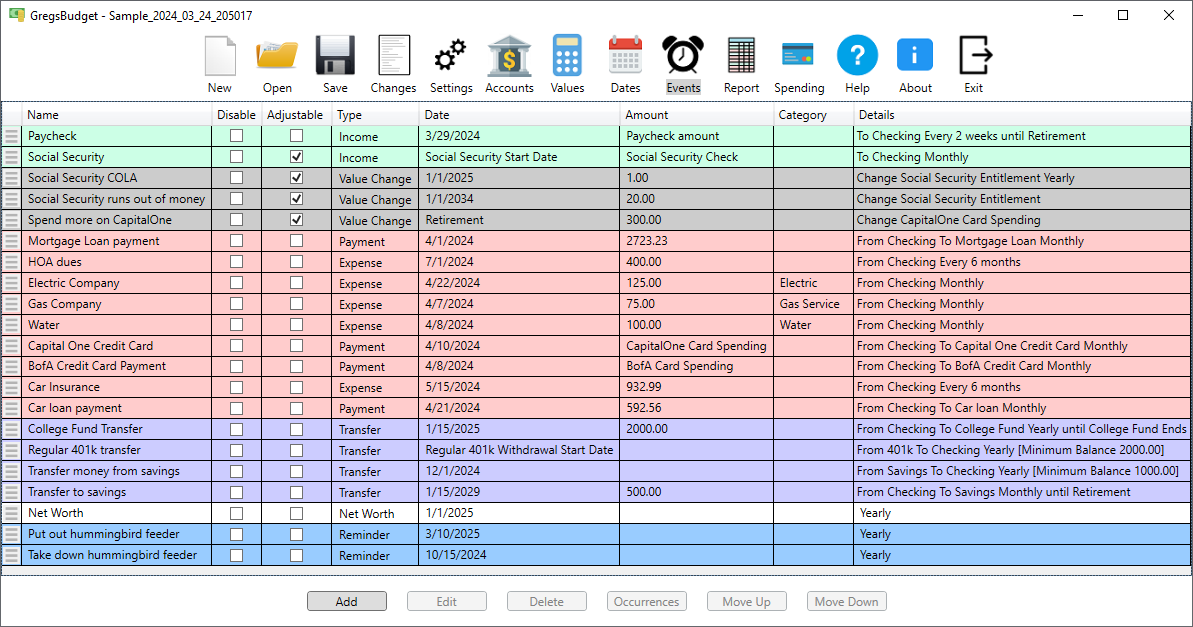
Task: Check Disable for the Paycheck event
Action: (237, 135)
